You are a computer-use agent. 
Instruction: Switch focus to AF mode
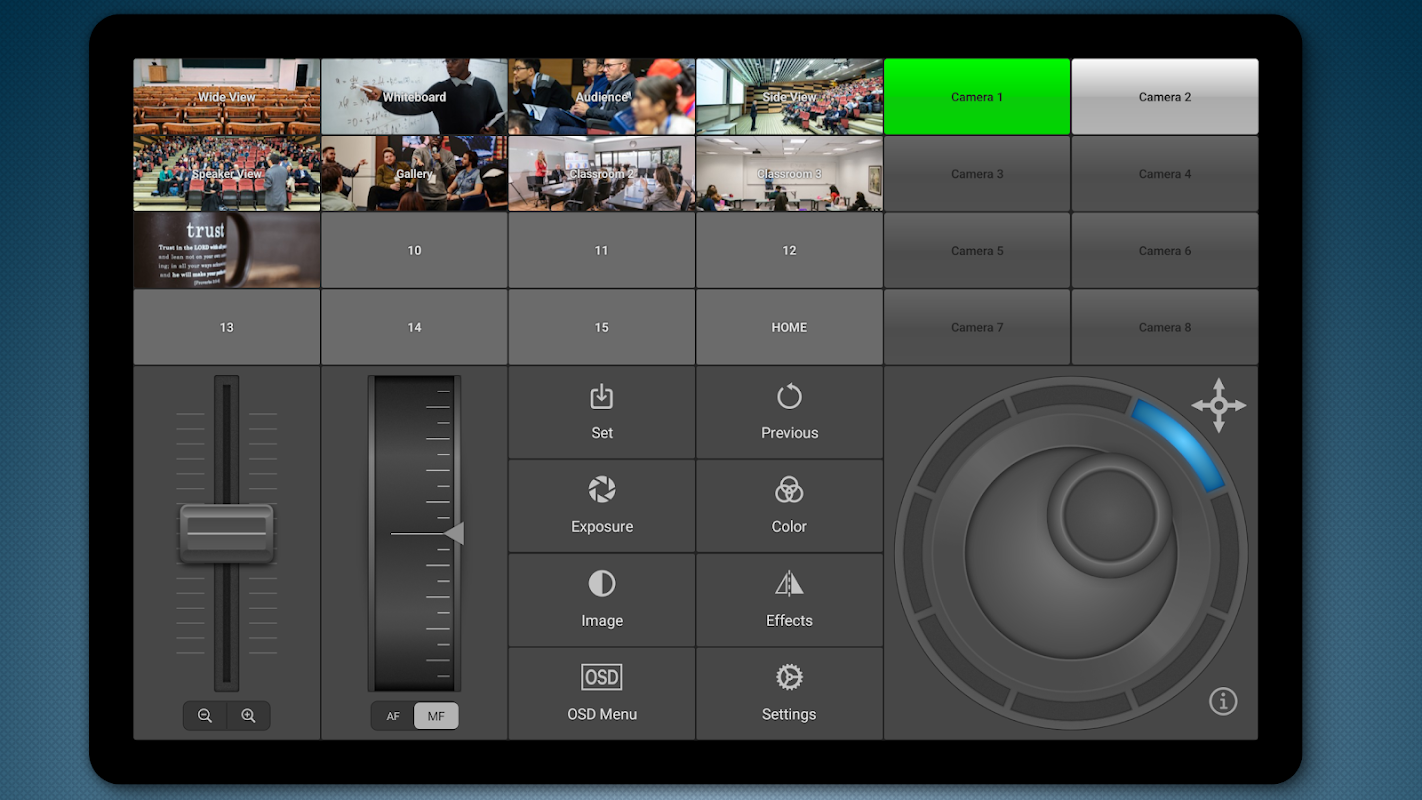tap(393, 716)
